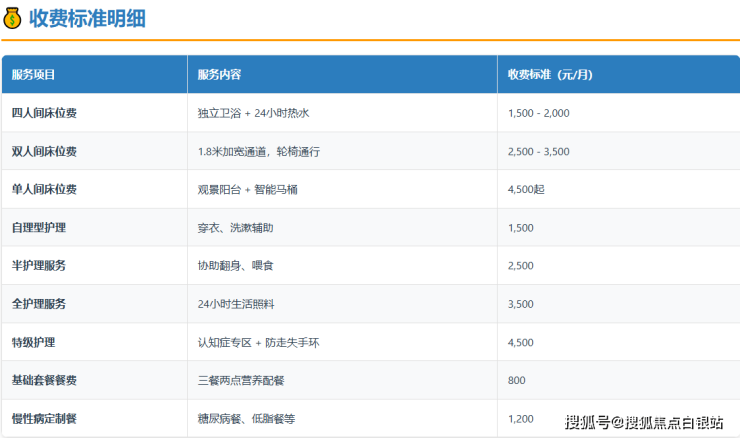Select the 特级护理 row label
This screenshot has height=438, width=740.
pos(34,342)
